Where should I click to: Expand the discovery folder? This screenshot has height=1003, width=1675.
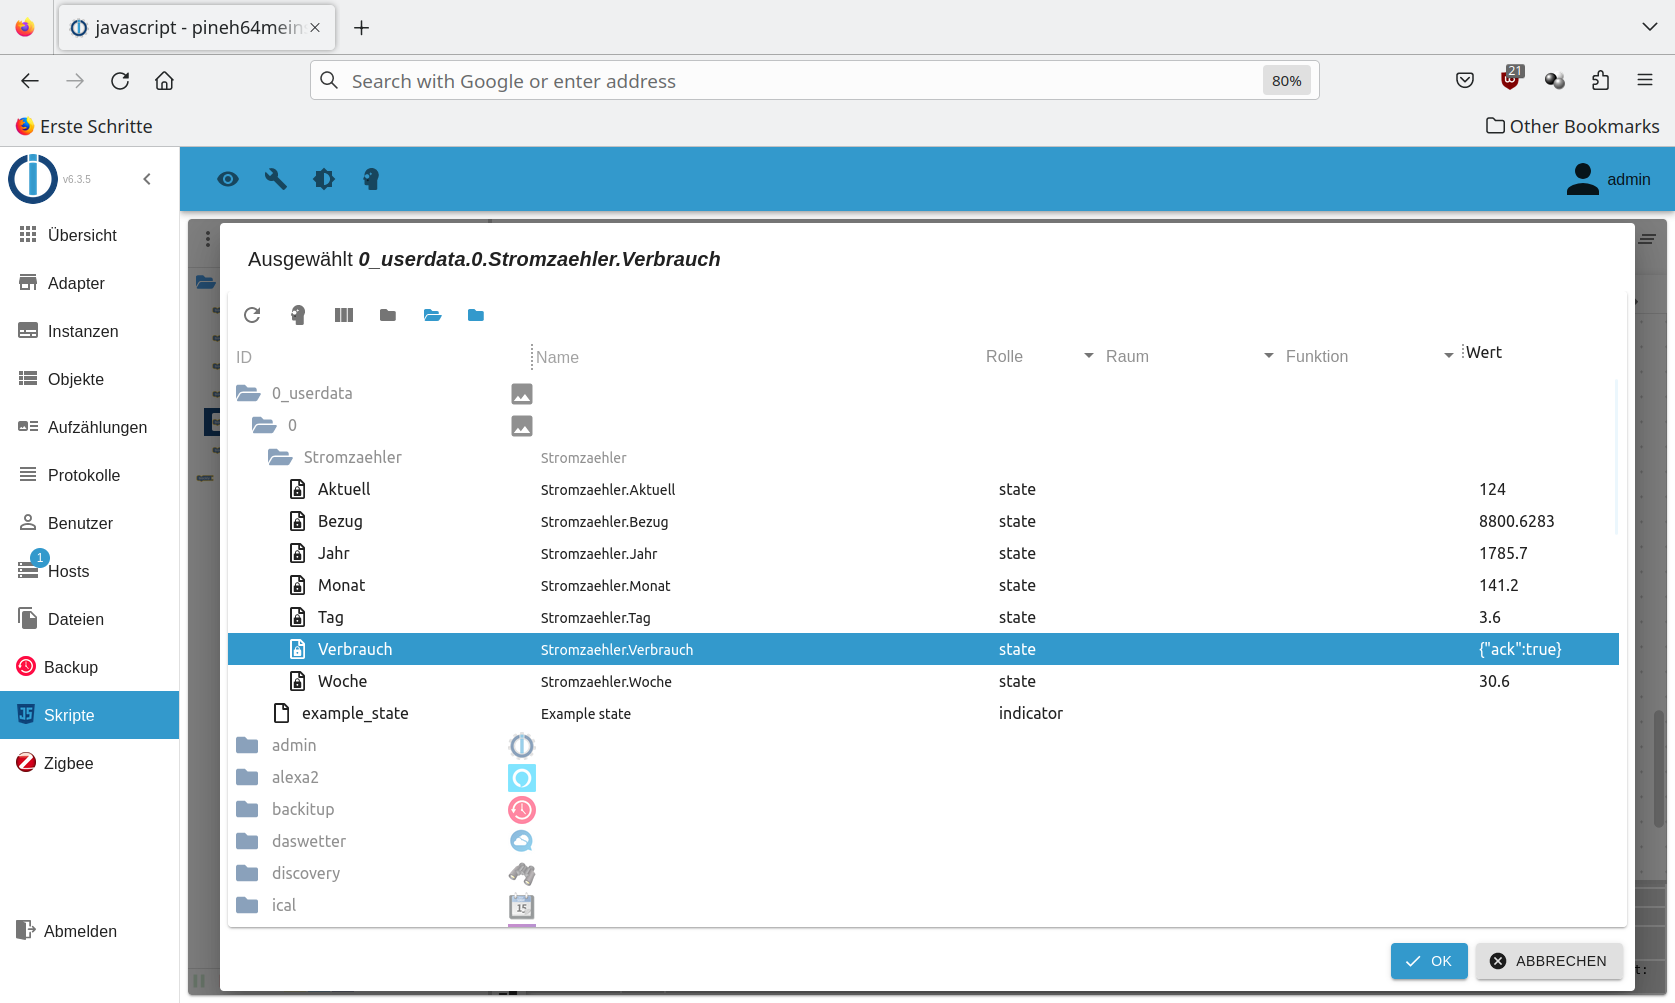click(x=247, y=873)
